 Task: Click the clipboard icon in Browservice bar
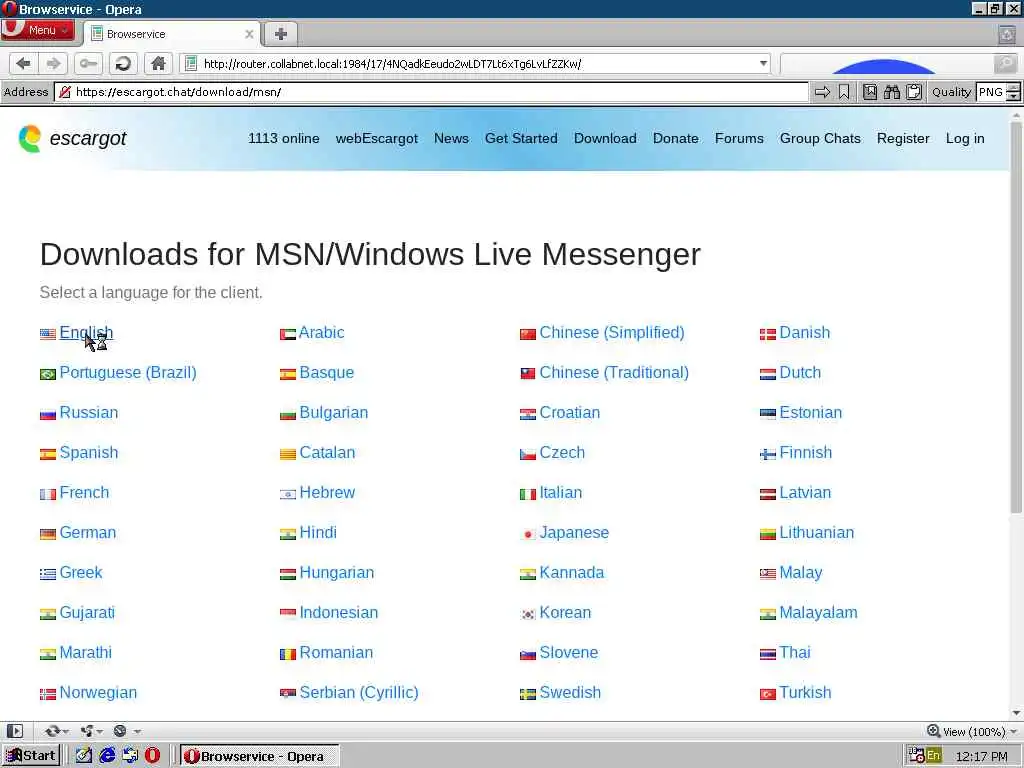click(x=914, y=92)
